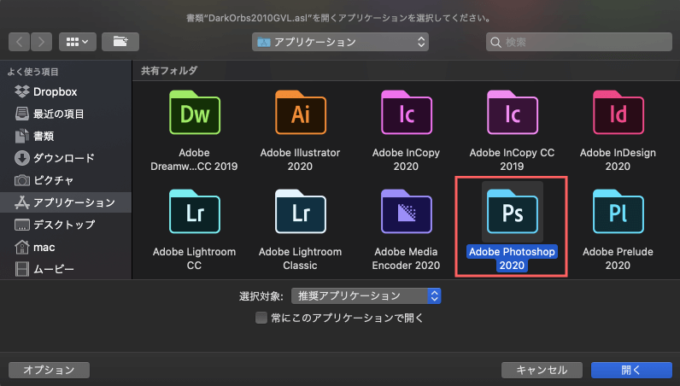Select the Adobe Photoshop 2020 folder icon
Screen dimensions: 680x386
(512, 212)
